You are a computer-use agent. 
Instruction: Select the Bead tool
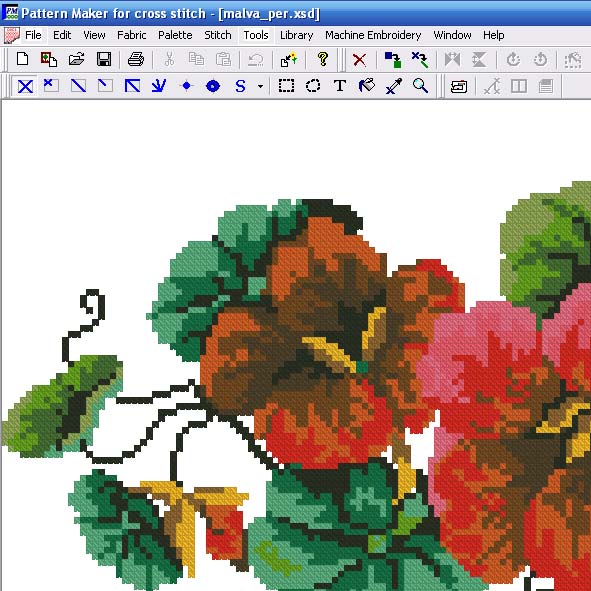(x=213, y=86)
